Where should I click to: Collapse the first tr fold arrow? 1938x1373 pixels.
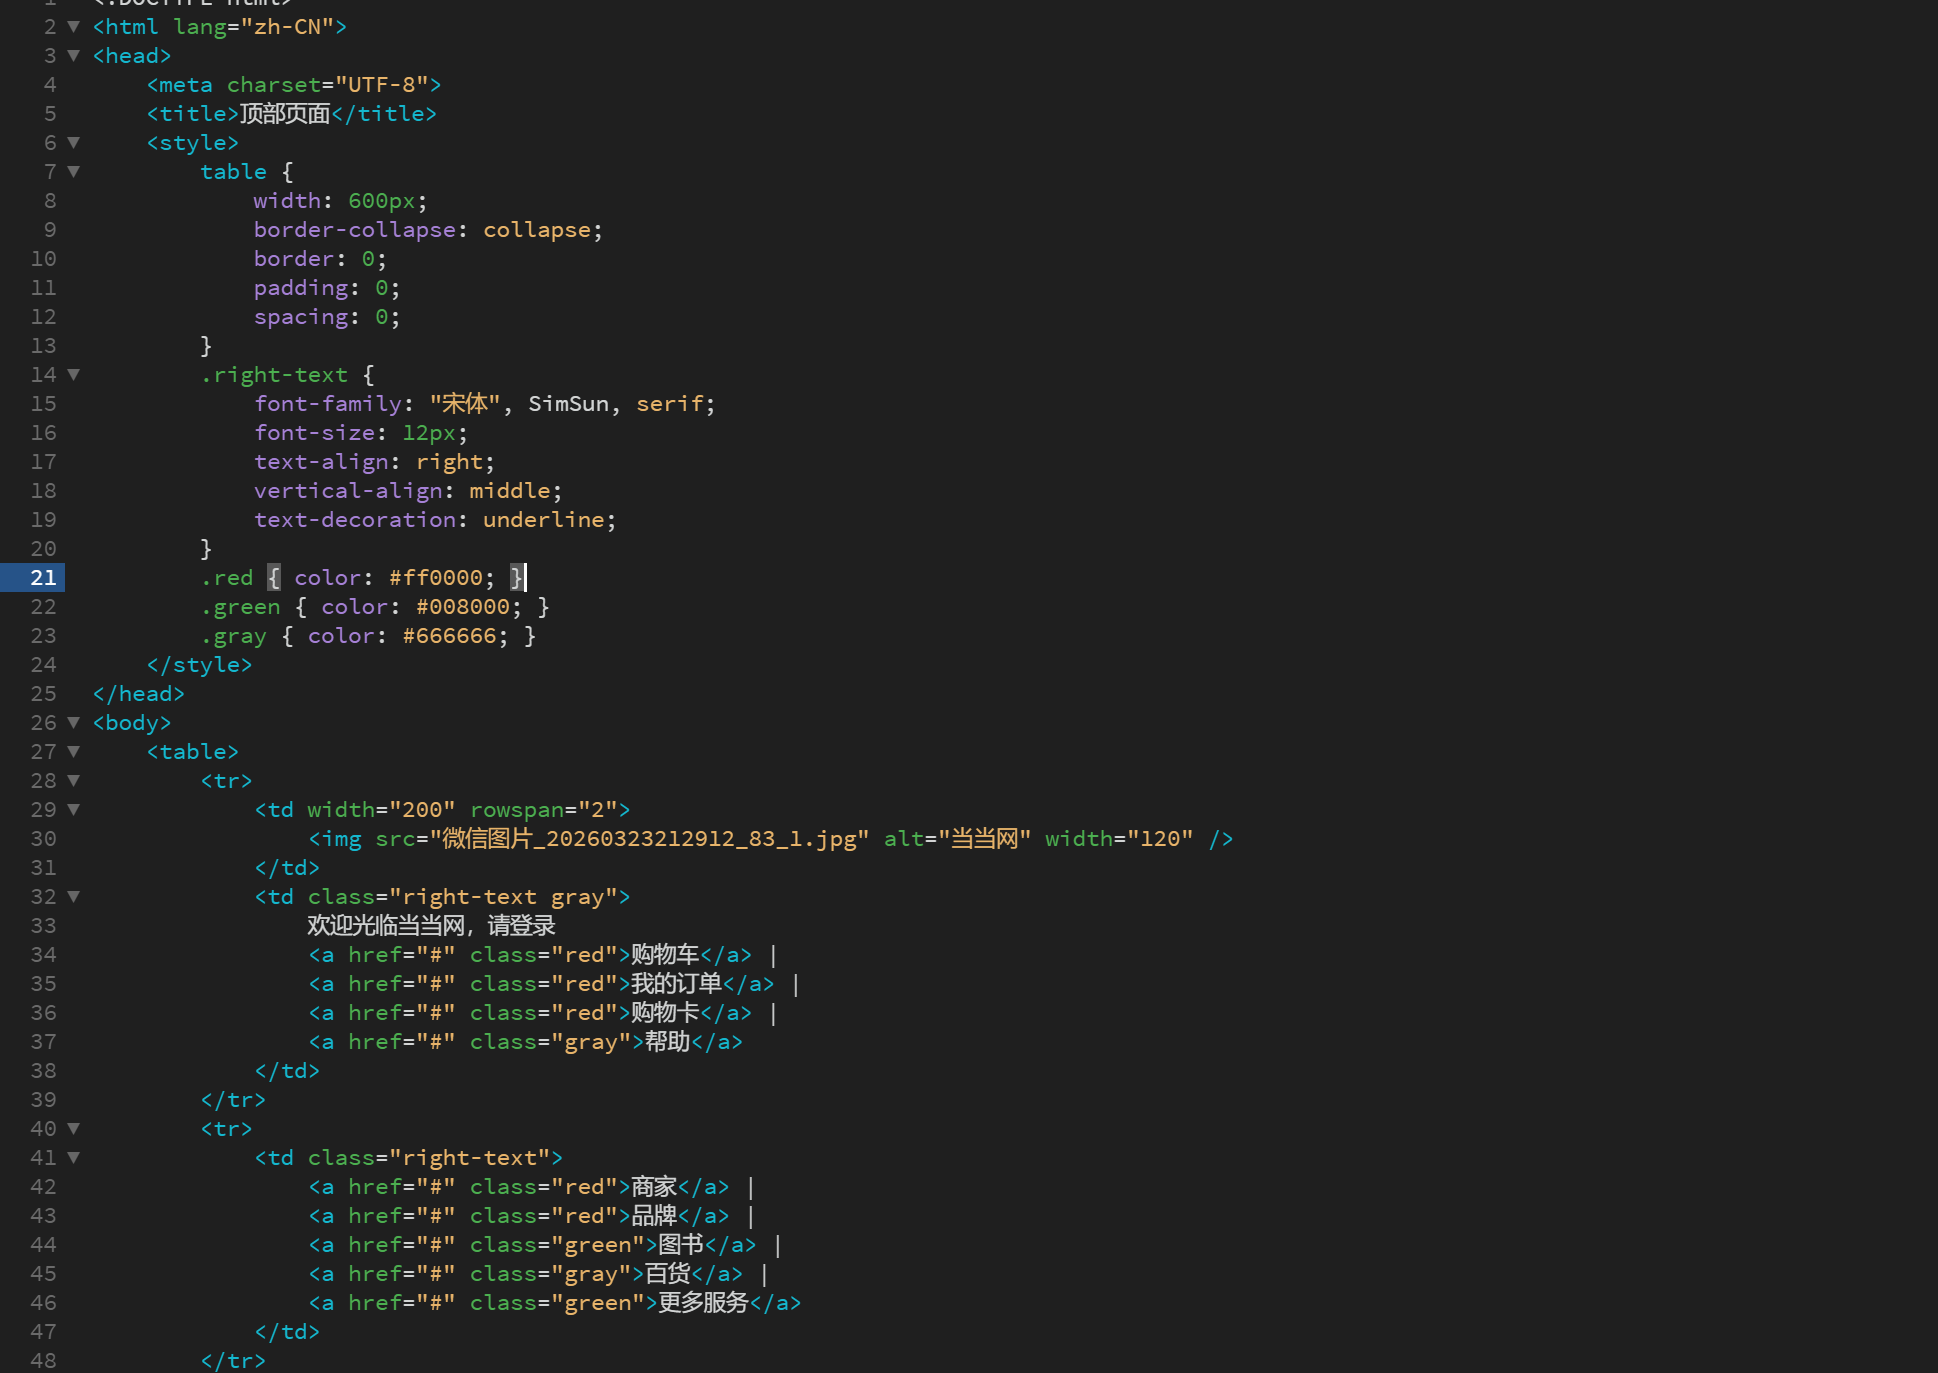click(x=73, y=780)
